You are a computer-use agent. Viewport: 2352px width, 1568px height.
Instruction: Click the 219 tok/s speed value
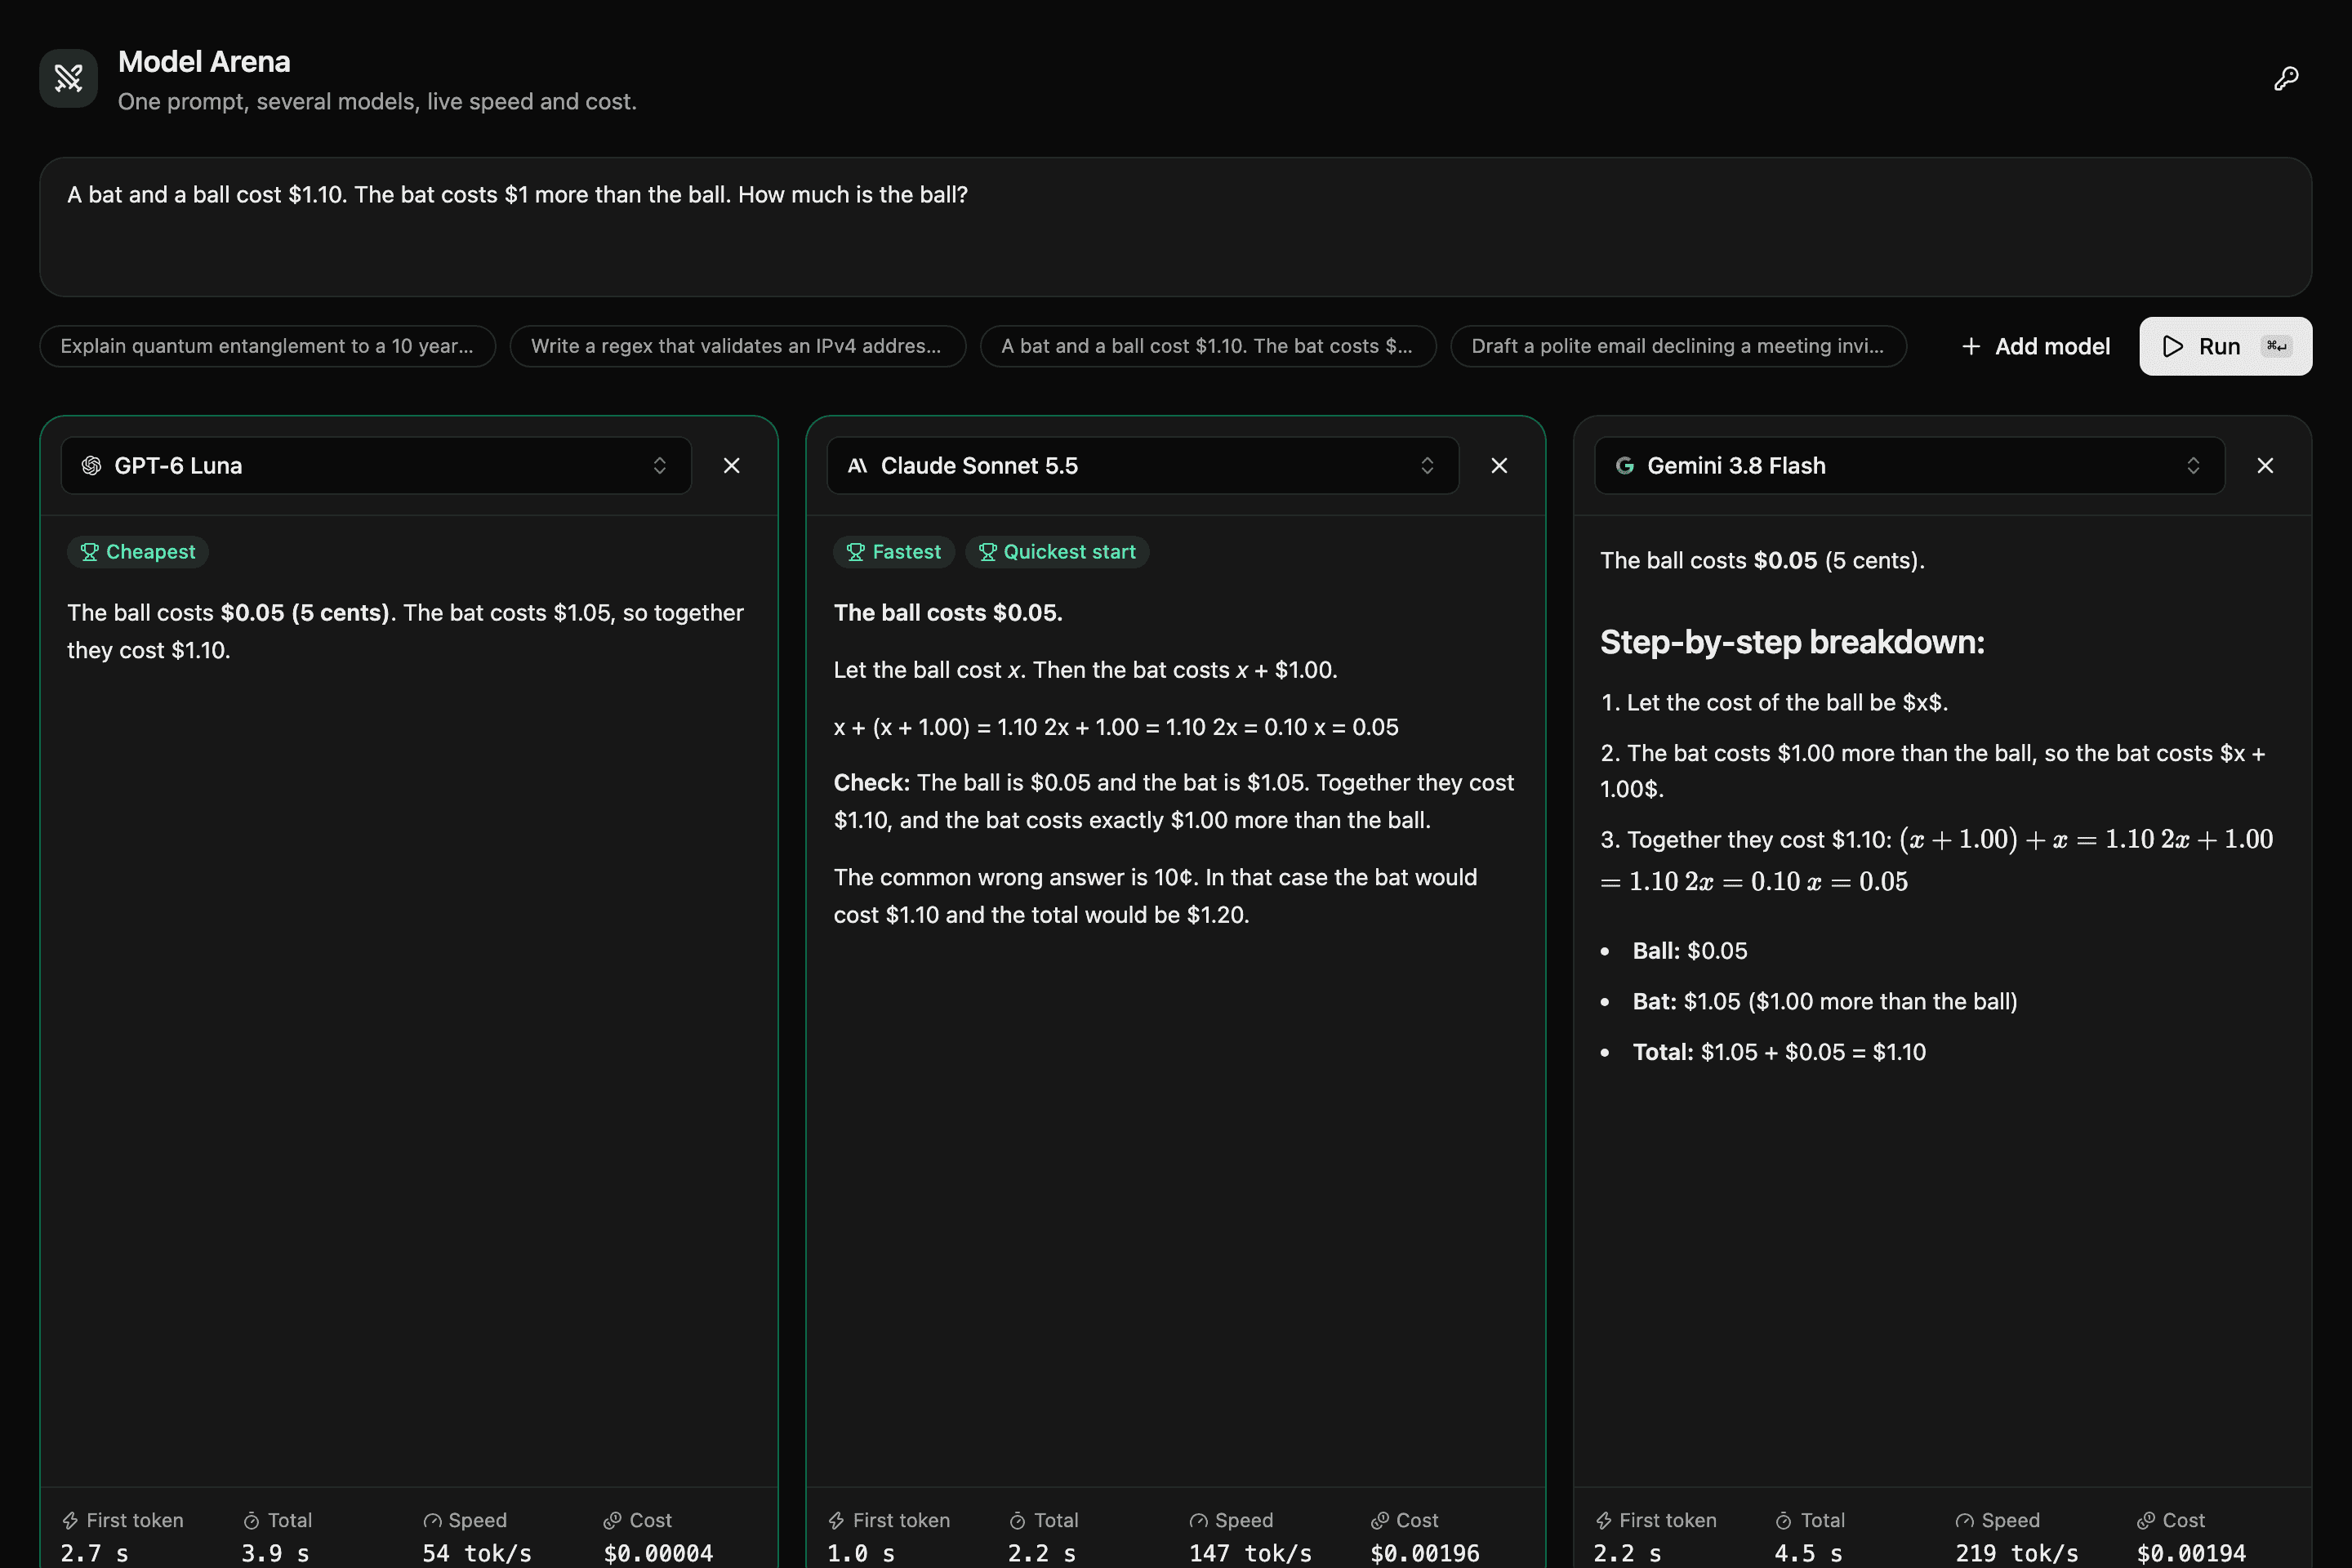click(x=2017, y=1553)
